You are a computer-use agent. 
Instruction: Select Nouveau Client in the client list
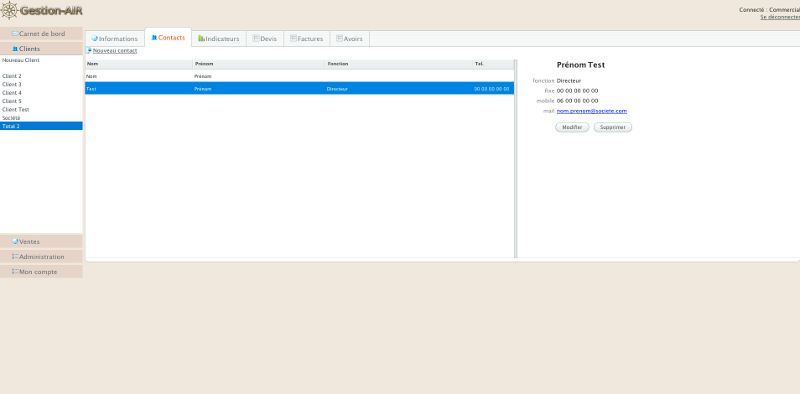pyautogui.click(x=41, y=60)
